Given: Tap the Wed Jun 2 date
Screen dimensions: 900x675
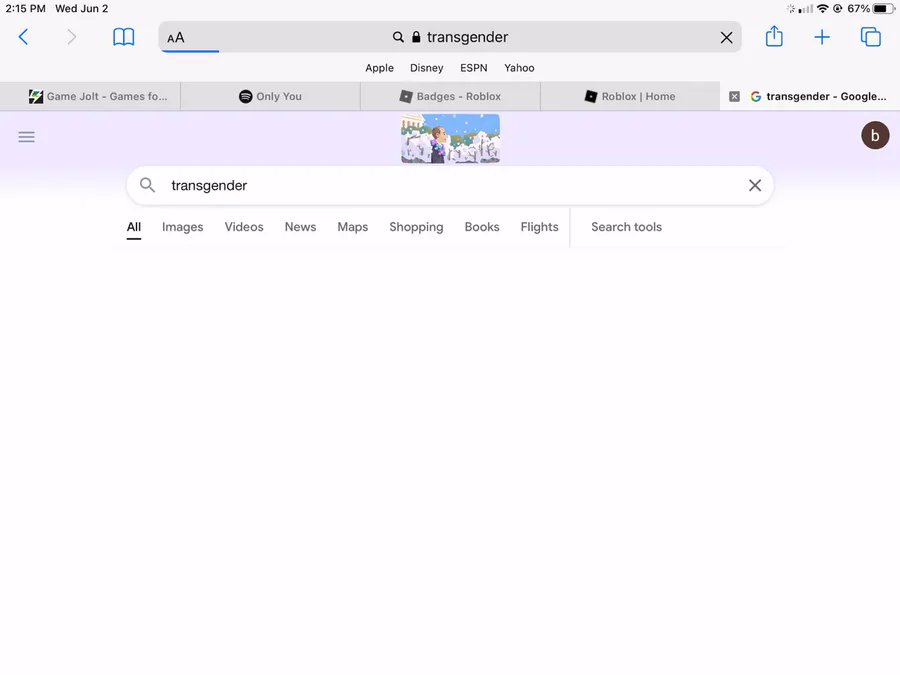Looking at the screenshot, I should pyautogui.click(x=82, y=9).
